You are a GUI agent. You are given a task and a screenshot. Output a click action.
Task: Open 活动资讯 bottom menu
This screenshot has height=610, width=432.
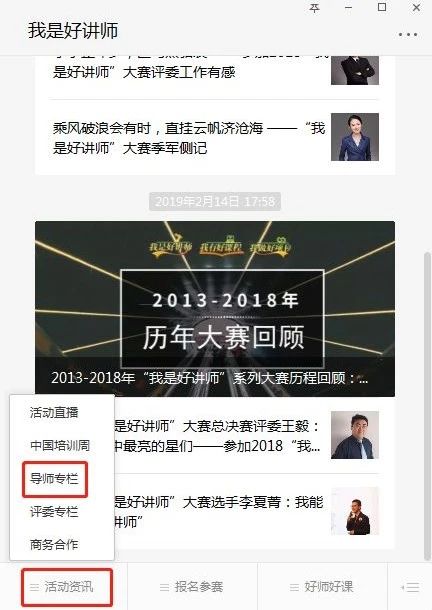coord(67,587)
